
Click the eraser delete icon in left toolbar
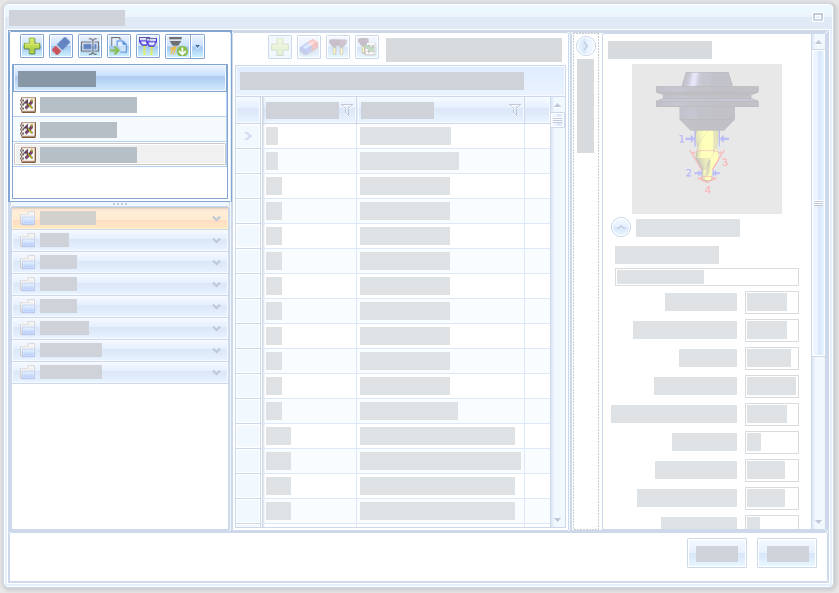pos(61,46)
